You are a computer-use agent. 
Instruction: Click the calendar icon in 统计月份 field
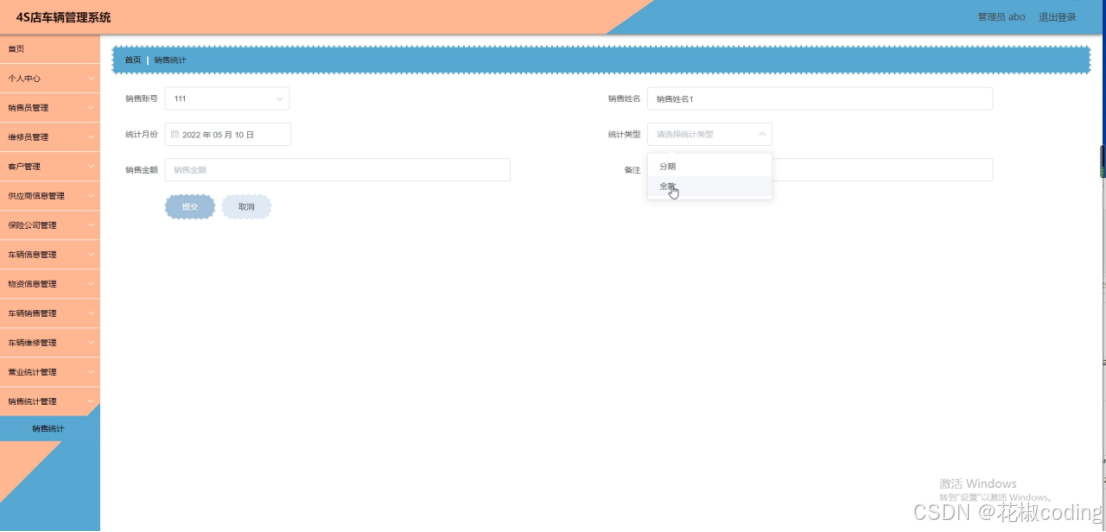[175, 134]
